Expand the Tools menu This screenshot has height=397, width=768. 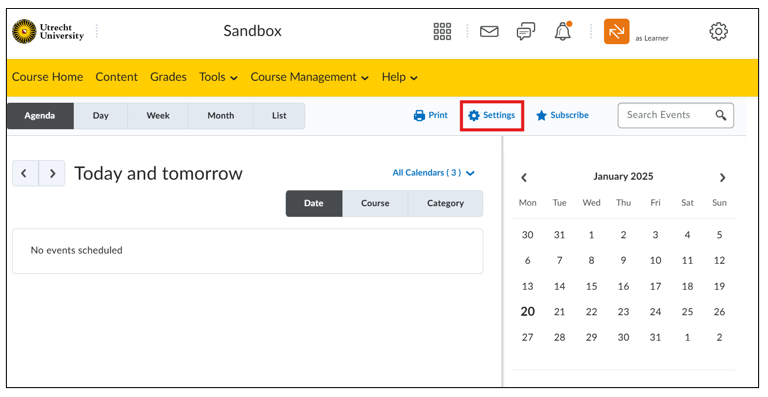coord(218,77)
